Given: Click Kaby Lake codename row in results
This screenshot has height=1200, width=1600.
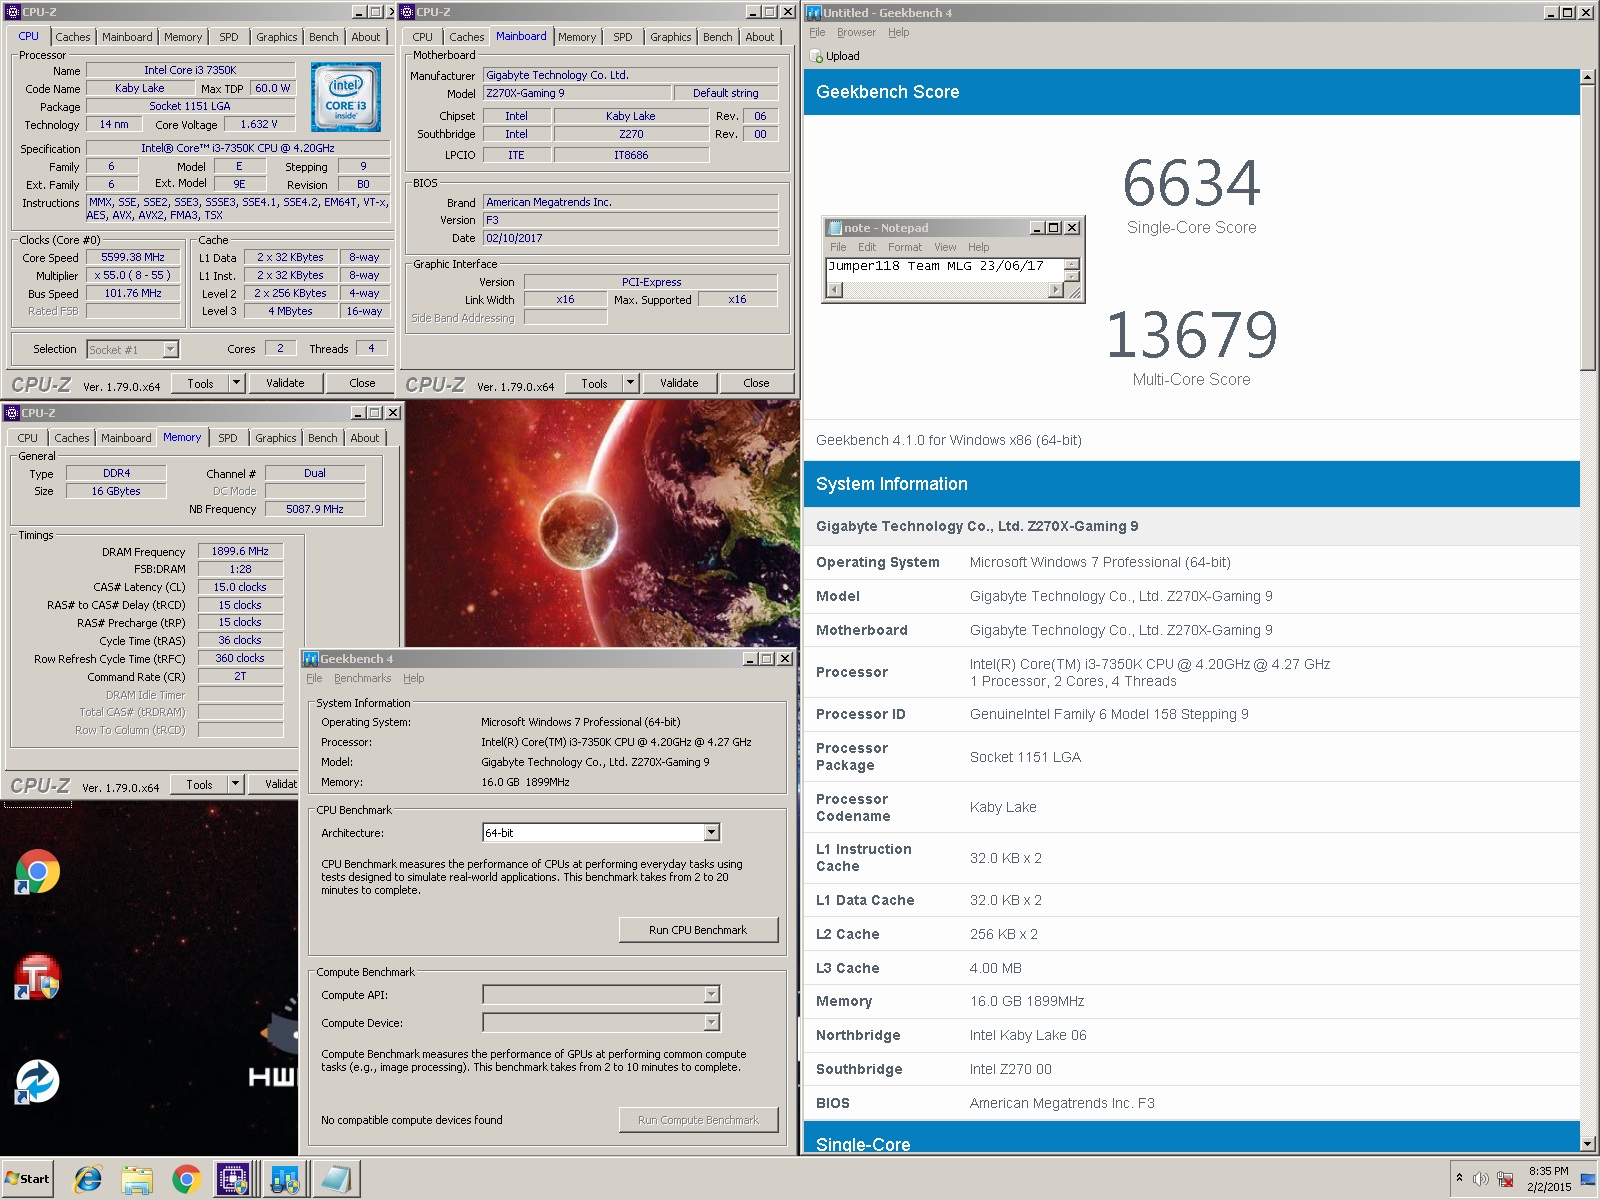Looking at the screenshot, I should pyautogui.click(x=1191, y=807).
